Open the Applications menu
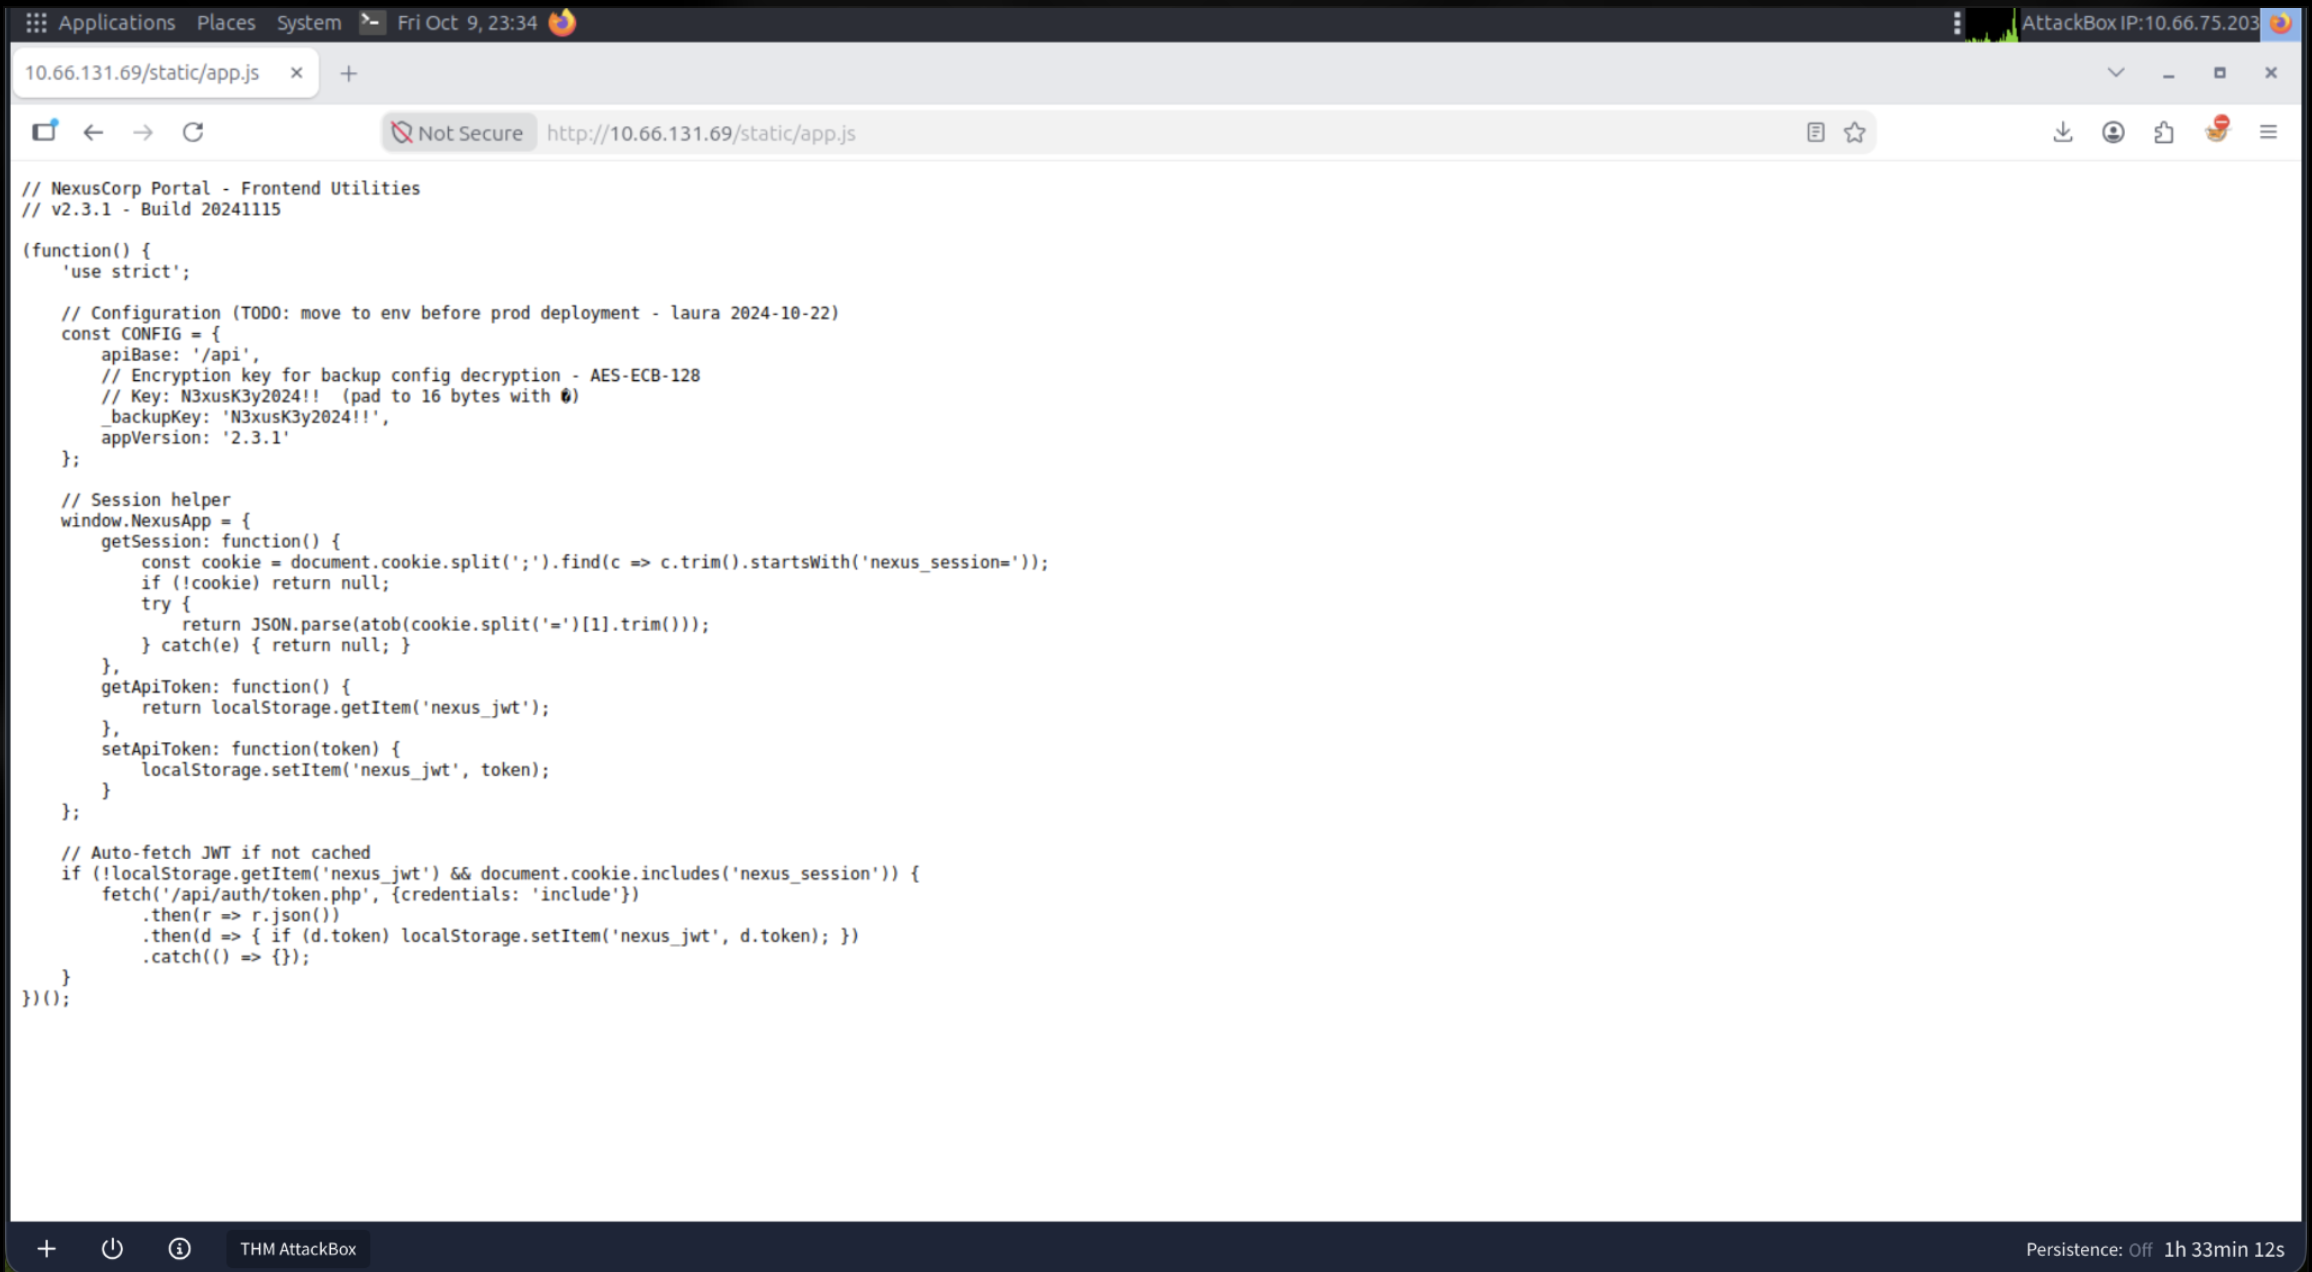The width and height of the screenshot is (2312, 1272). coord(116,22)
